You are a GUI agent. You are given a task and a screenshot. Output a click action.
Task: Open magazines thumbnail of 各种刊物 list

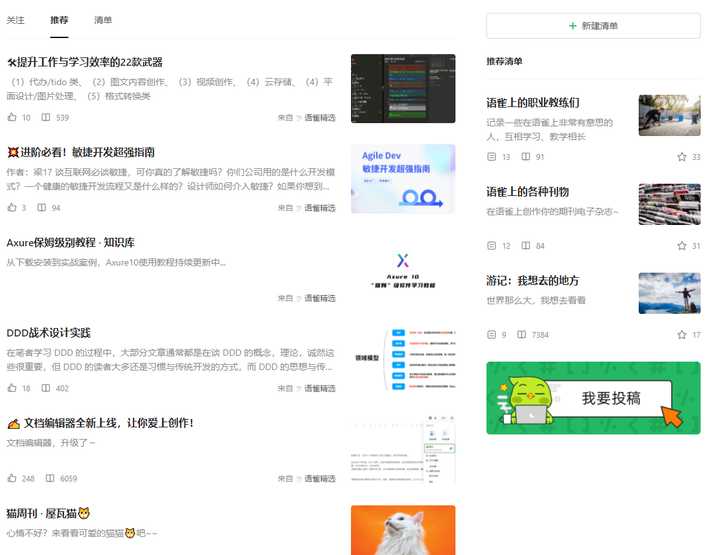click(669, 204)
